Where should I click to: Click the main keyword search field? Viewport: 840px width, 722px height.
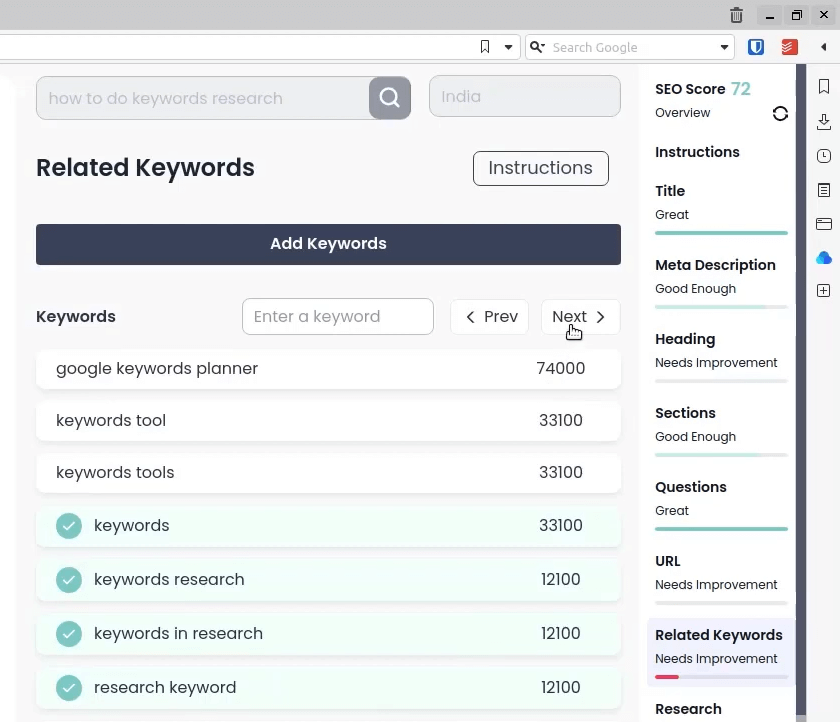202,98
